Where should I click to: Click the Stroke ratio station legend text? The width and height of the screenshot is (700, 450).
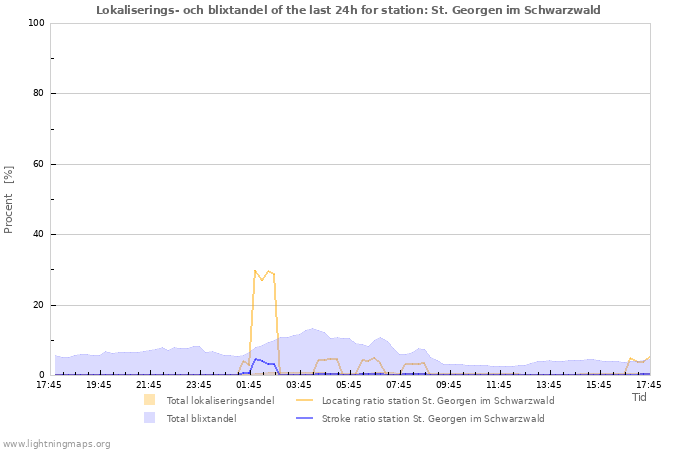433,418
